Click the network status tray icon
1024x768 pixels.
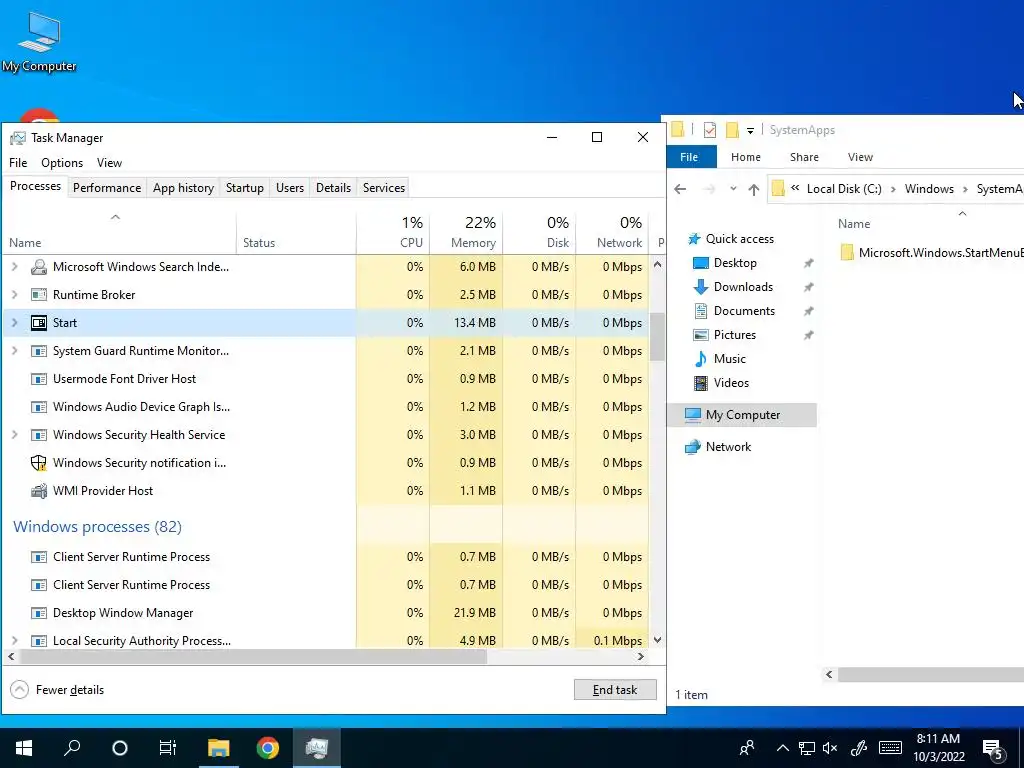[807, 748]
